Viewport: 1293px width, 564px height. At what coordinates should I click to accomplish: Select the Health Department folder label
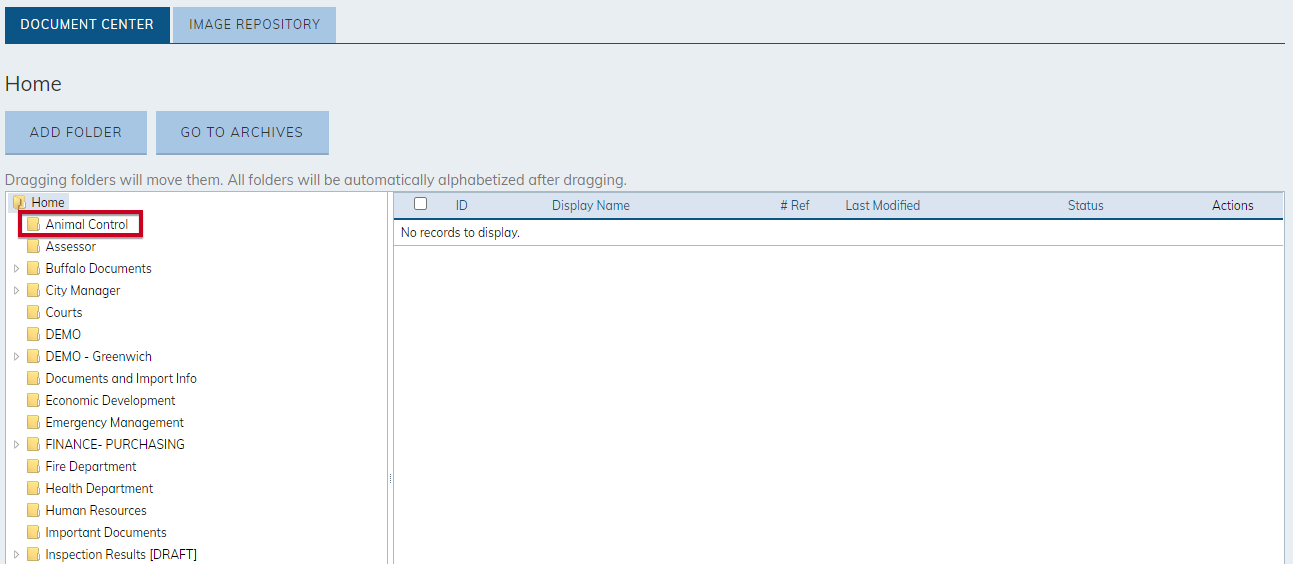pos(99,489)
